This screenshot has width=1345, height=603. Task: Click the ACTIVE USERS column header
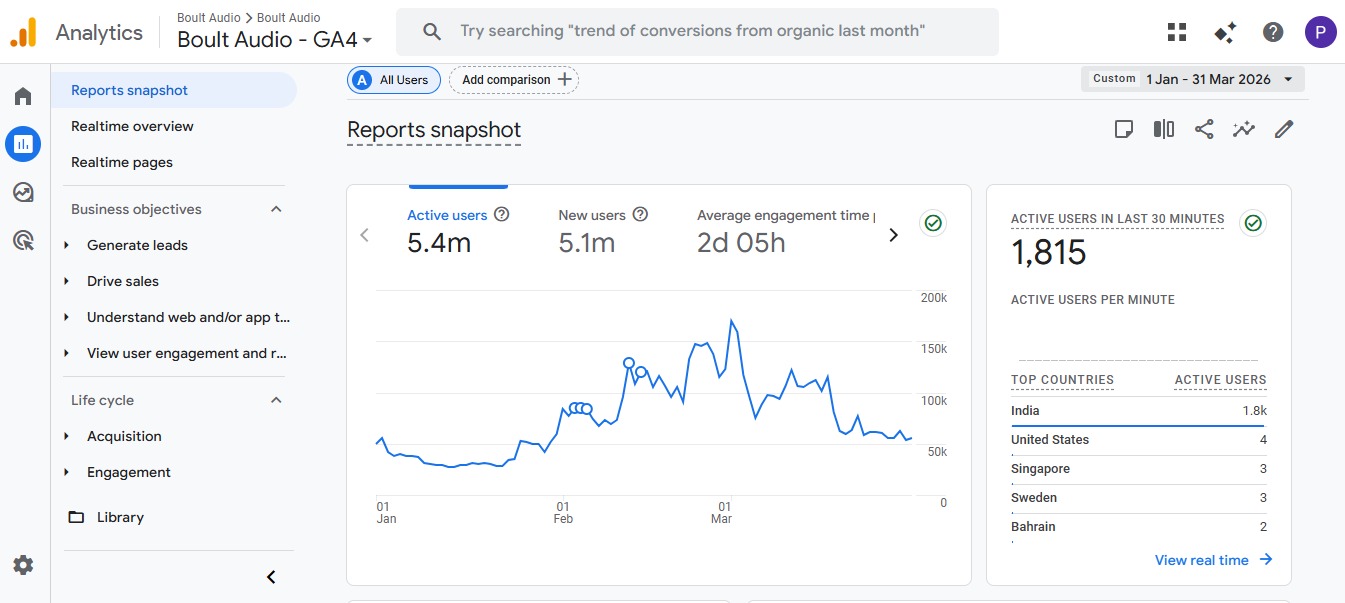pyautogui.click(x=1220, y=380)
